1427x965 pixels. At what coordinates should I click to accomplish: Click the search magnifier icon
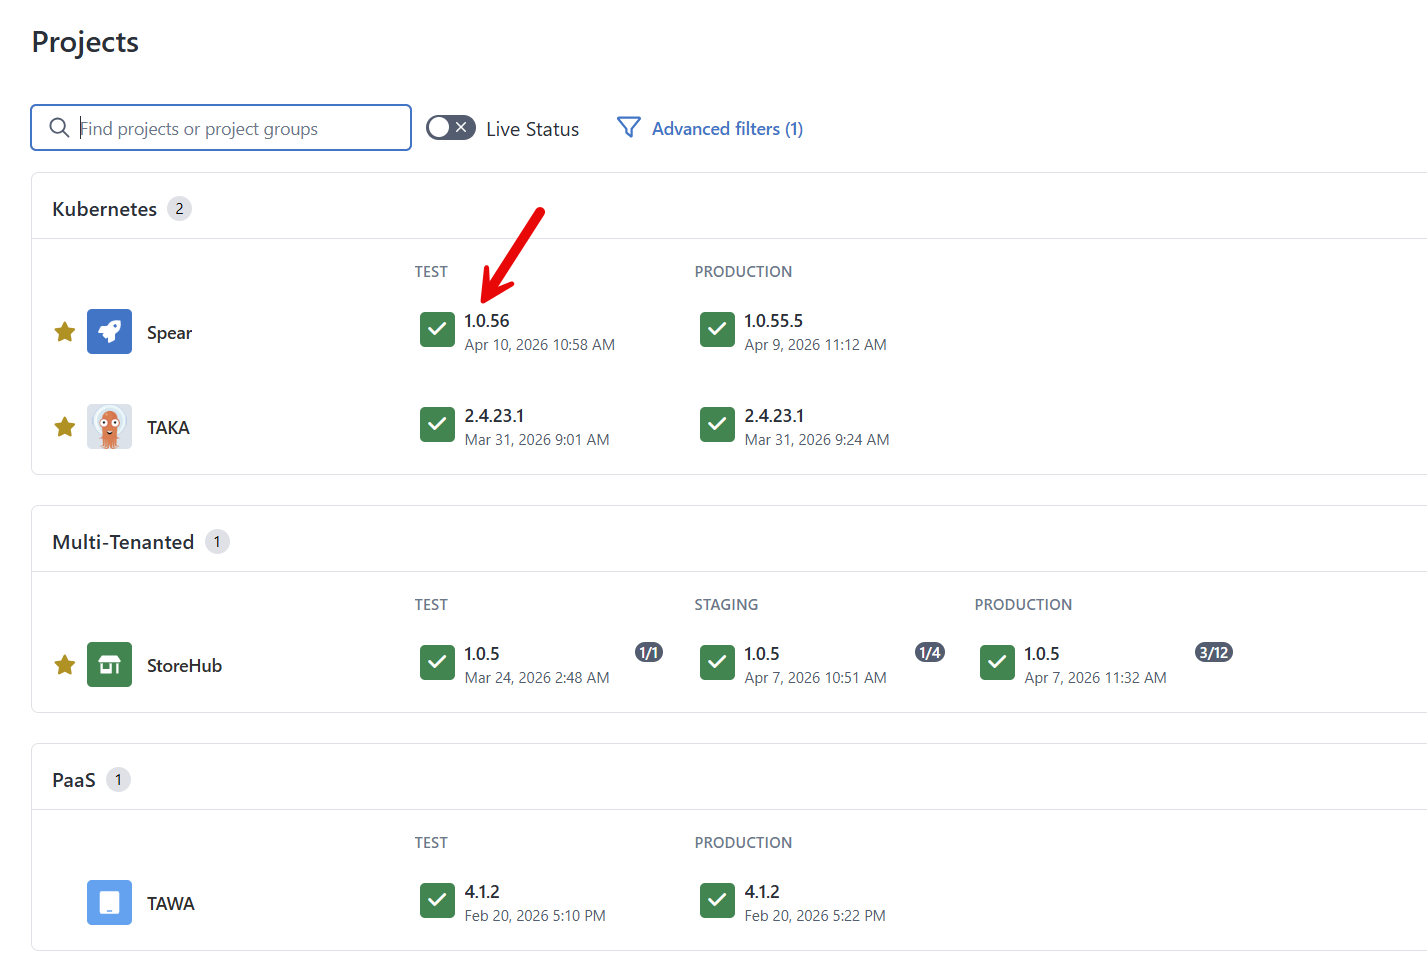pos(58,127)
